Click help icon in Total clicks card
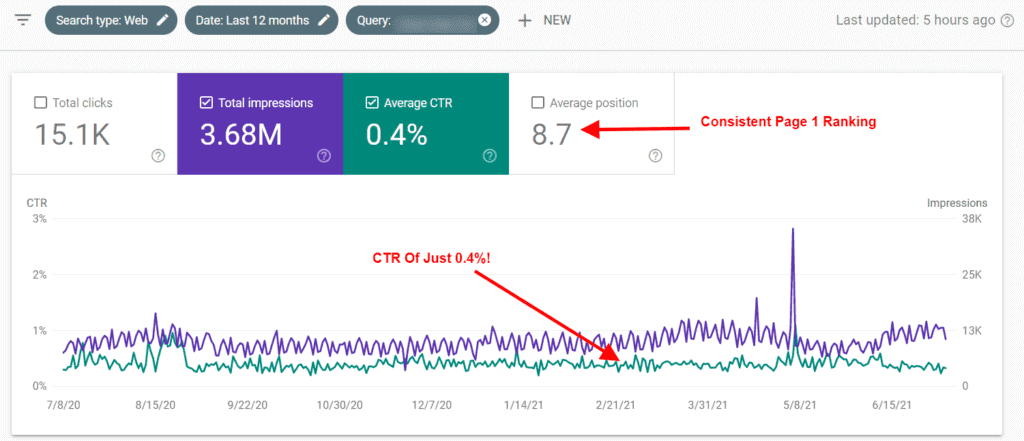Screen dimensions: 1024x441 [158, 155]
